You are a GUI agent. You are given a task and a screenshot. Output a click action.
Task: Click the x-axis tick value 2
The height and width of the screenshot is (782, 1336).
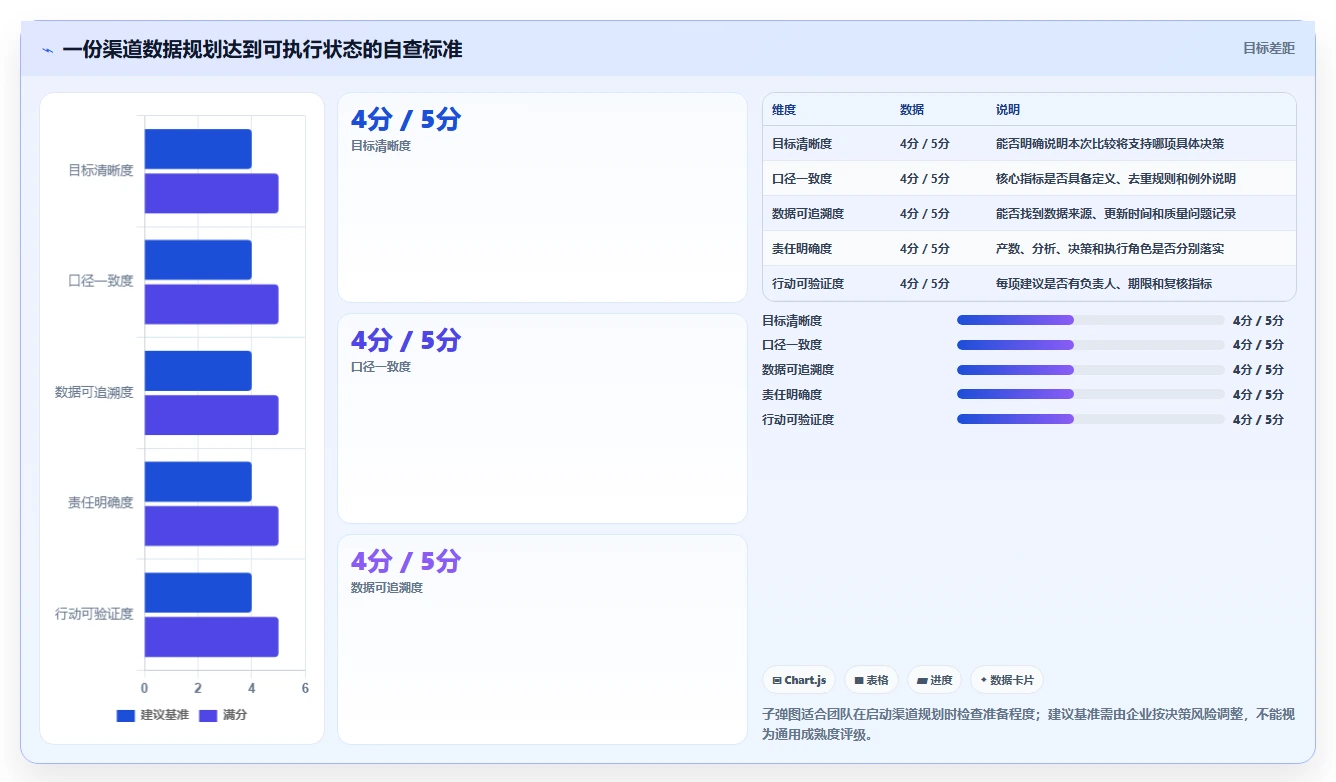(198, 688)
